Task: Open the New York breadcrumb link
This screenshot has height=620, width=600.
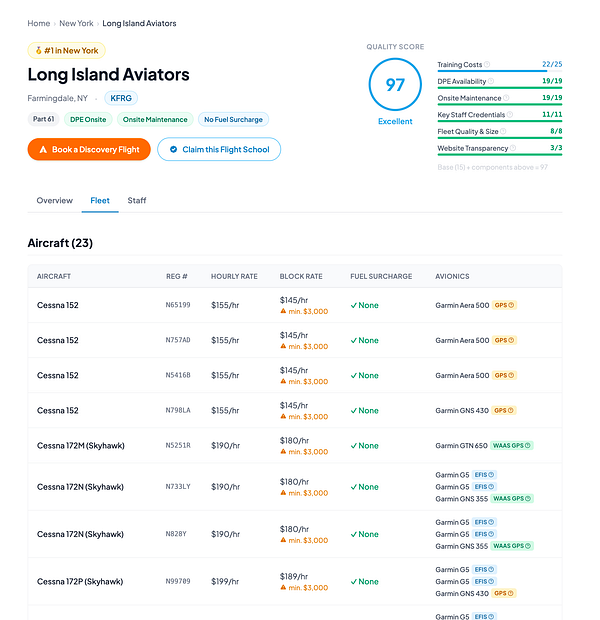Action: click(x=76, y=23)
